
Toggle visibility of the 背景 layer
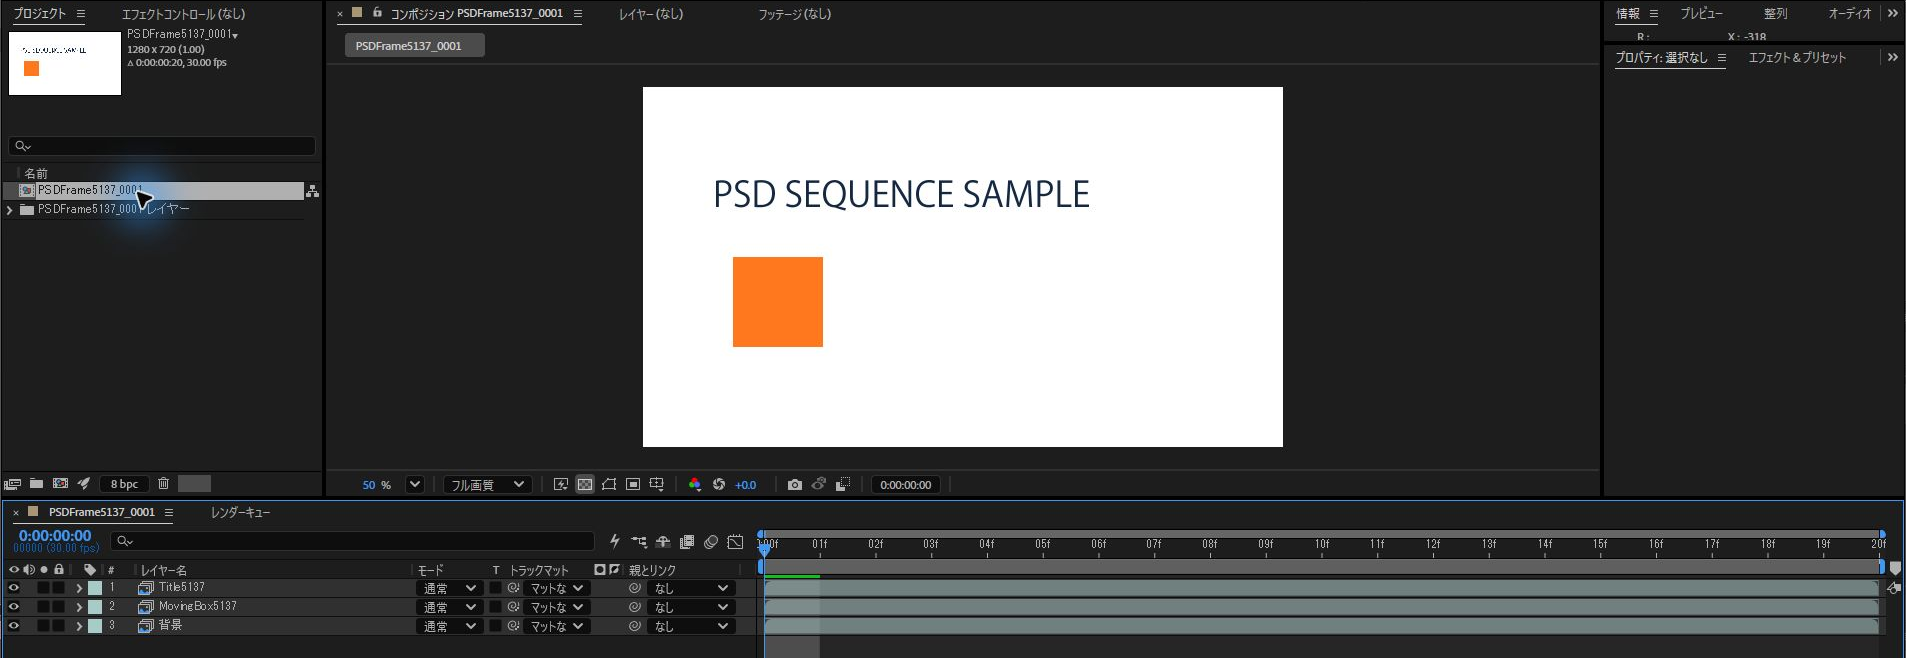point(14,626)
